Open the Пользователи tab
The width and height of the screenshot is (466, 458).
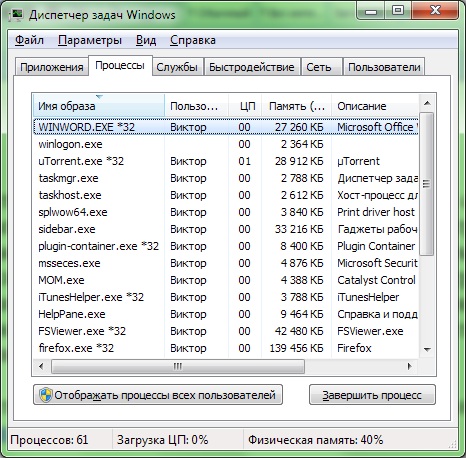384,67
